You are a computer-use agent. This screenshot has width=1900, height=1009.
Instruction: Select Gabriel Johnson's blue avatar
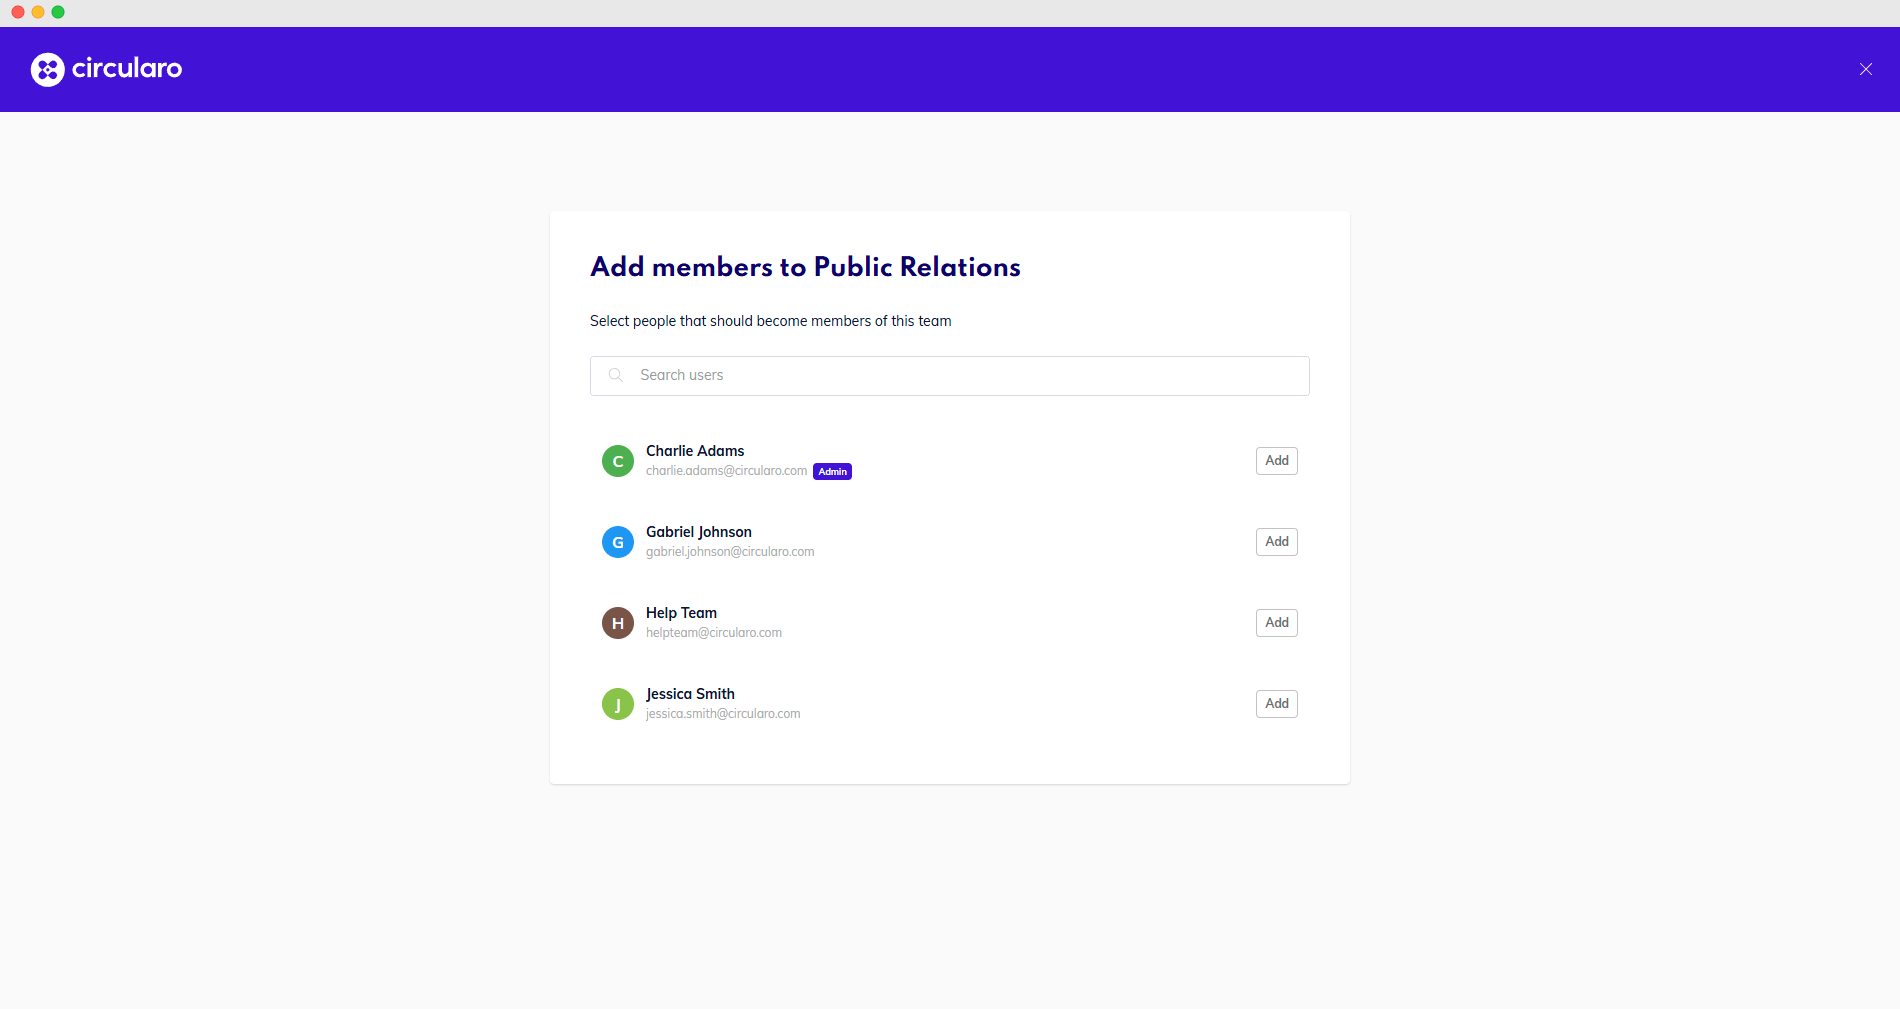(x=617, y=542)
